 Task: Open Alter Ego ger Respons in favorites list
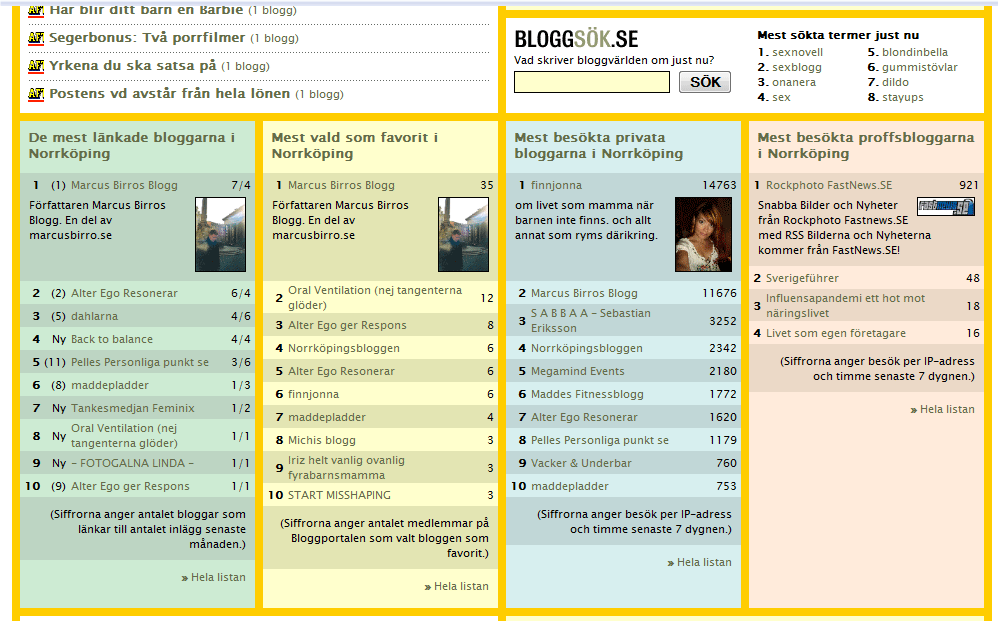(347, 325)
